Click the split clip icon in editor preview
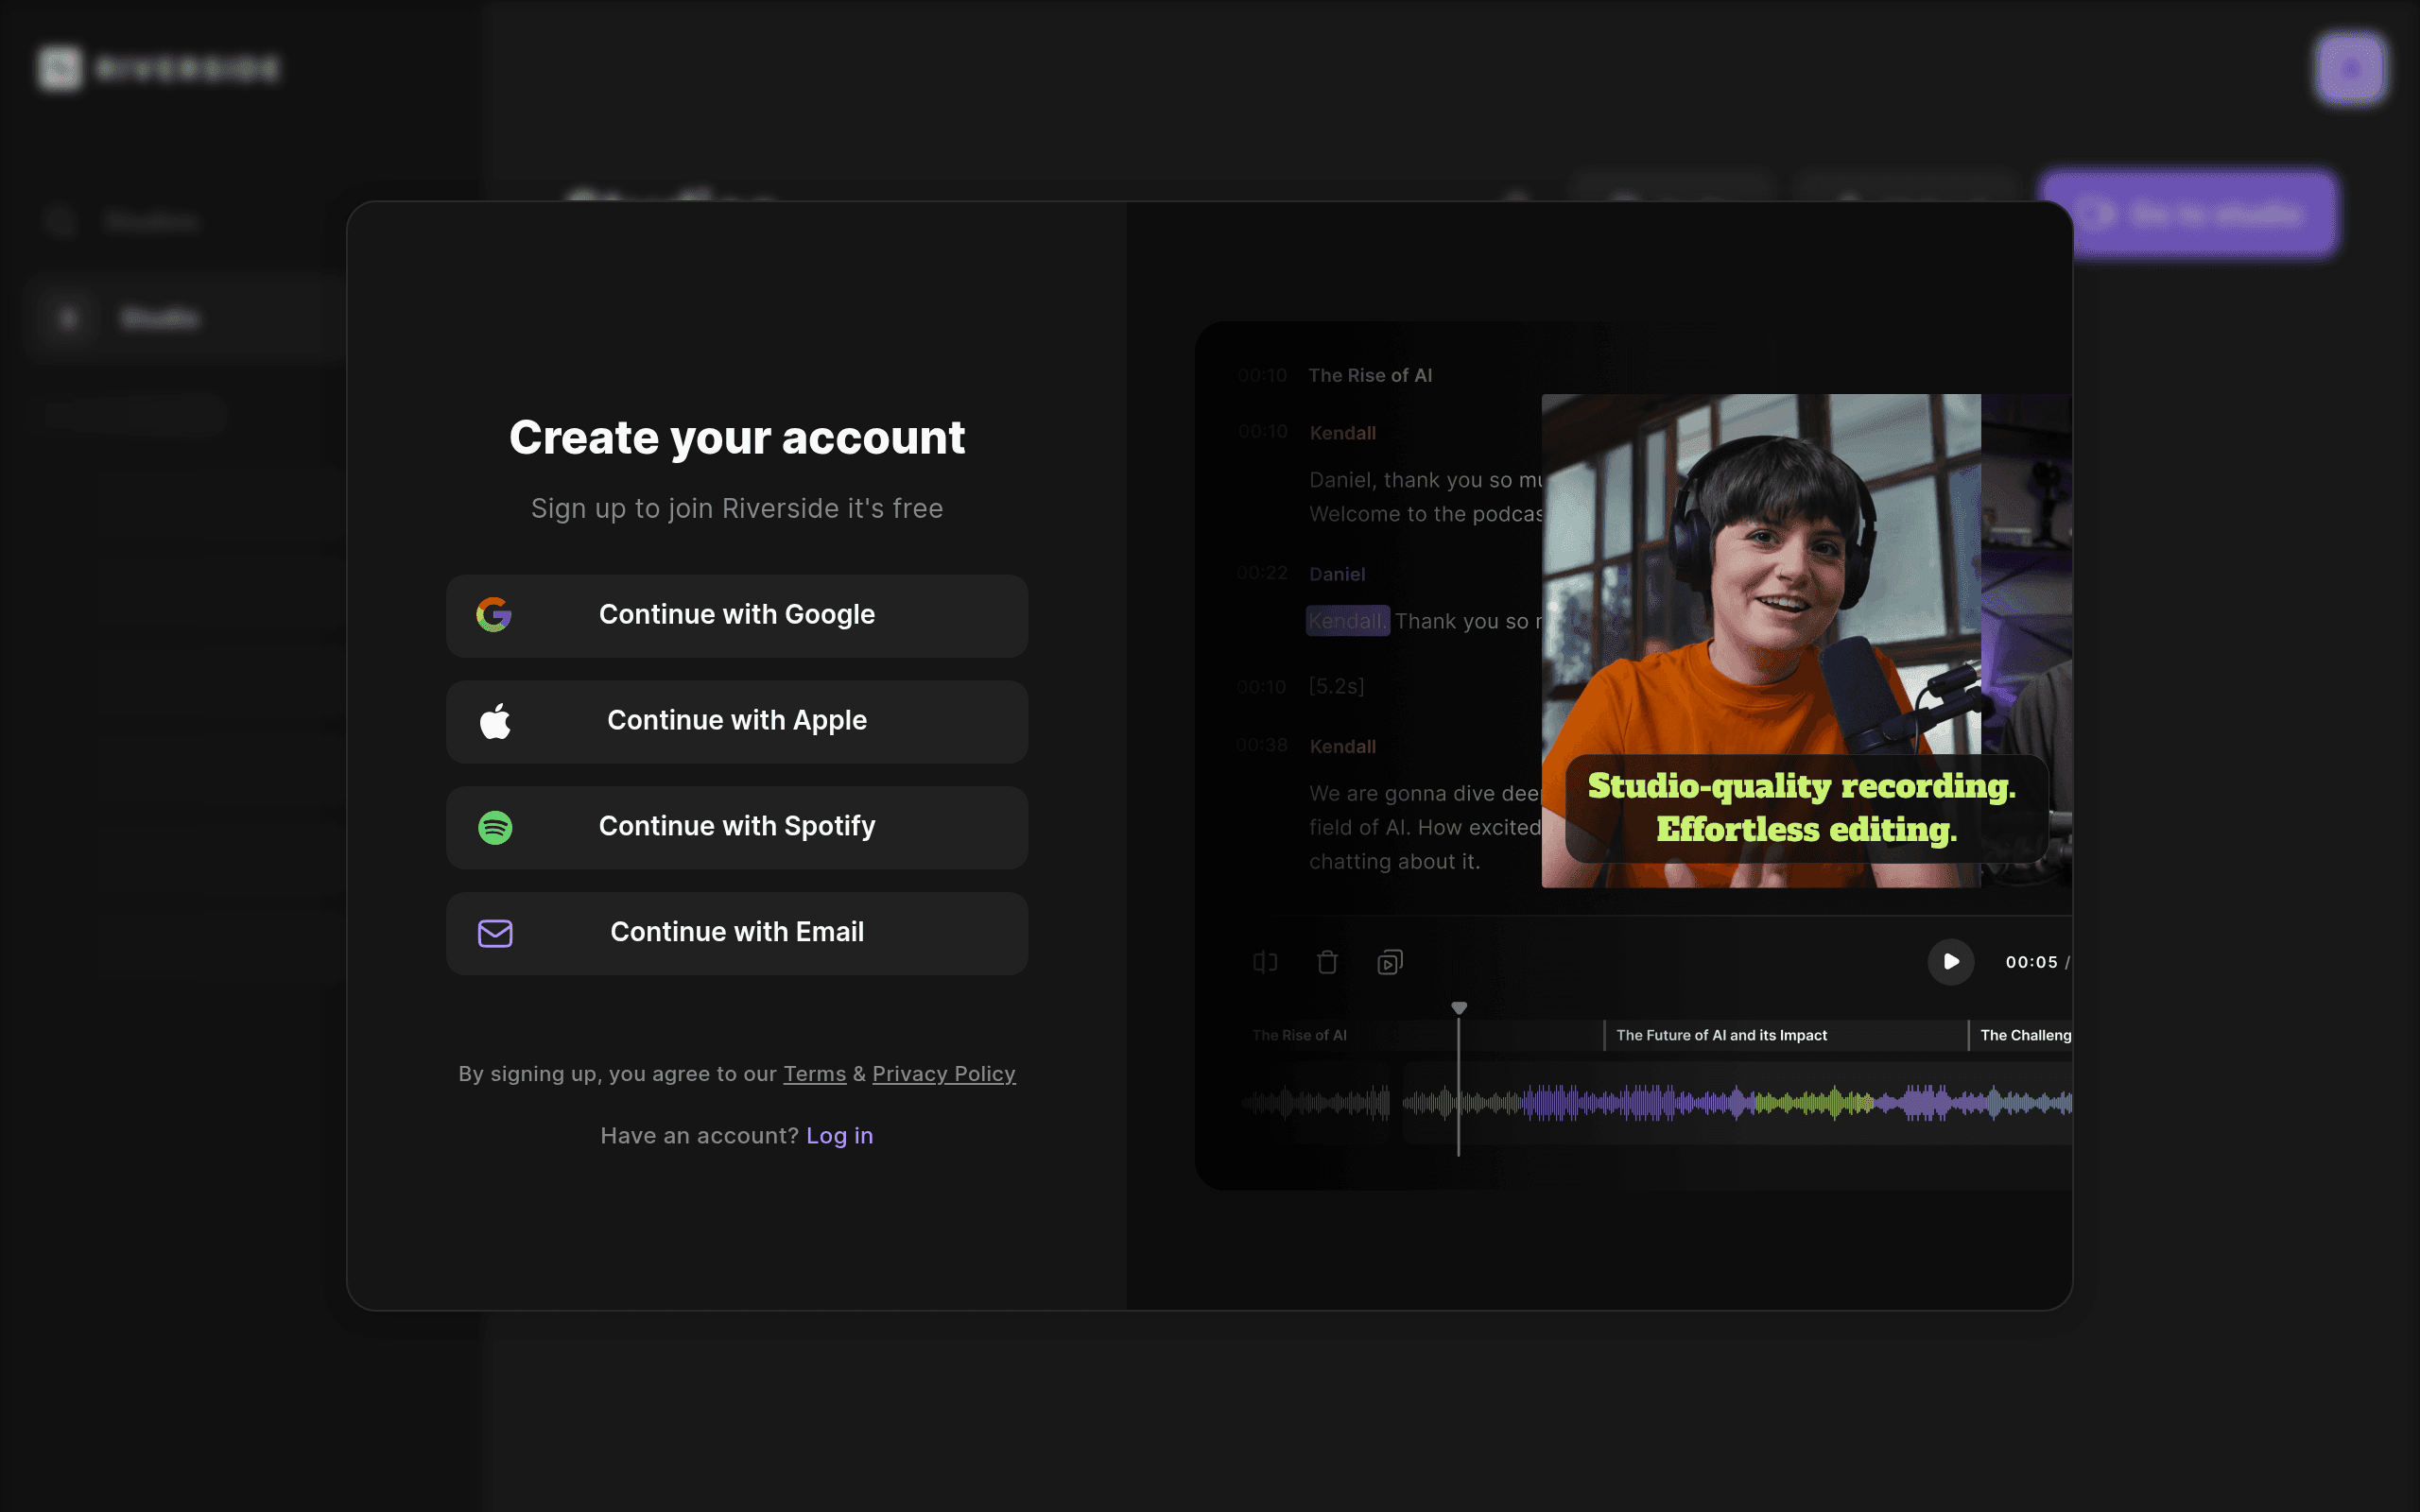 point(1265,962)
